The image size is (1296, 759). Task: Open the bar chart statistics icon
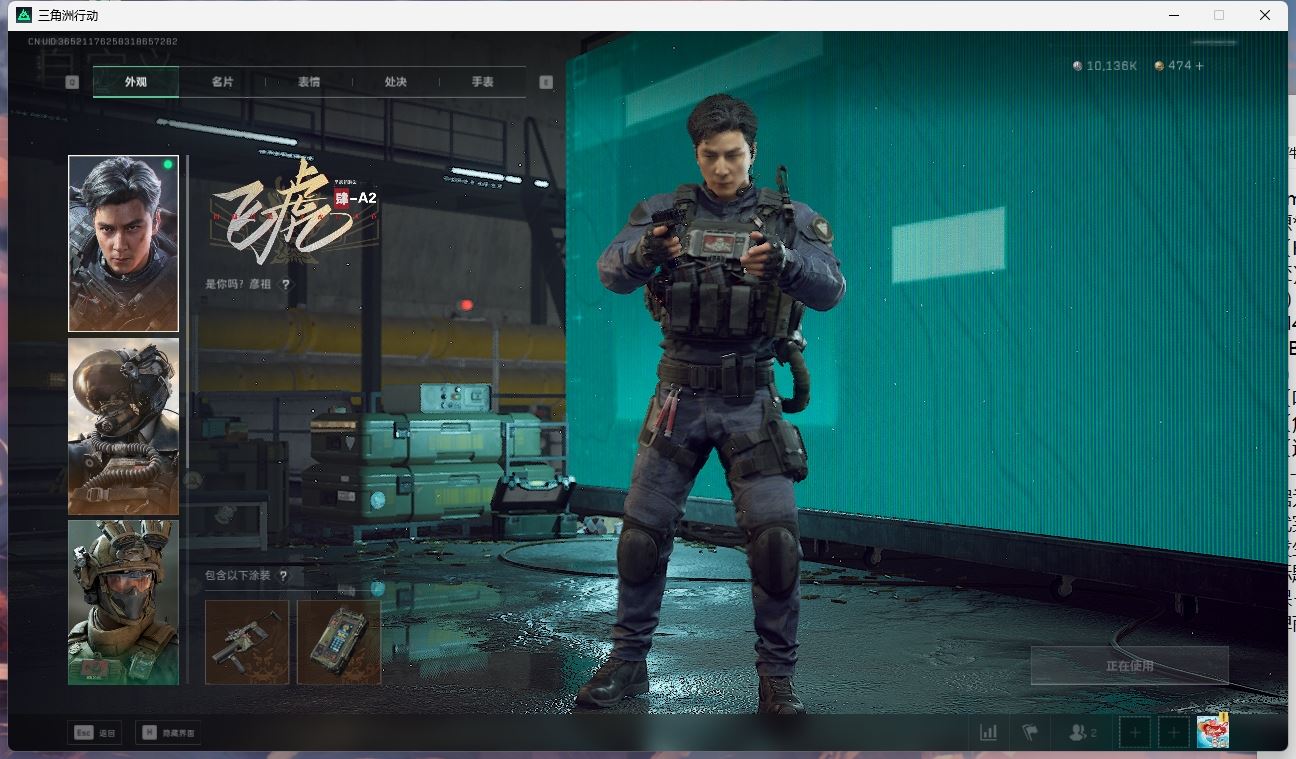tap(988, 733)
